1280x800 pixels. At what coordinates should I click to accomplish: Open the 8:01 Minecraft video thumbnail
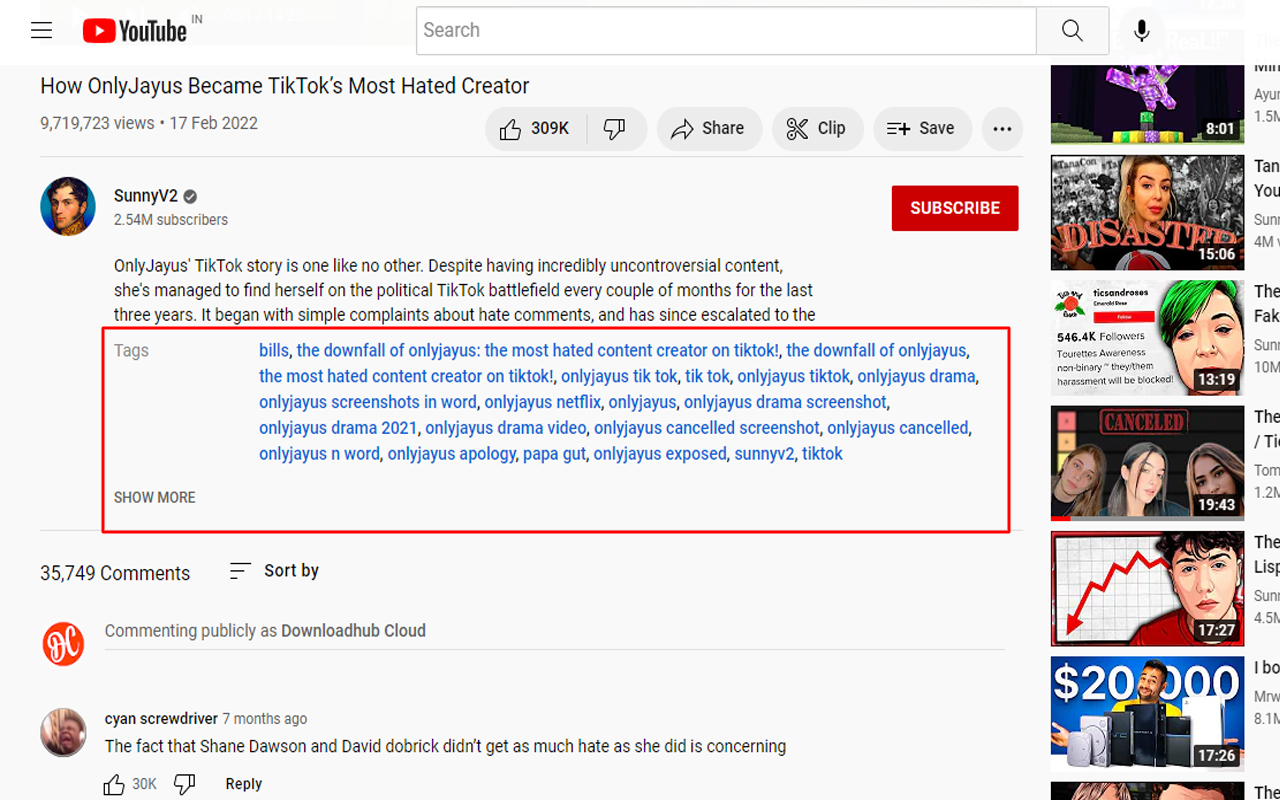pyautogui.click(x=1147, y=102)
